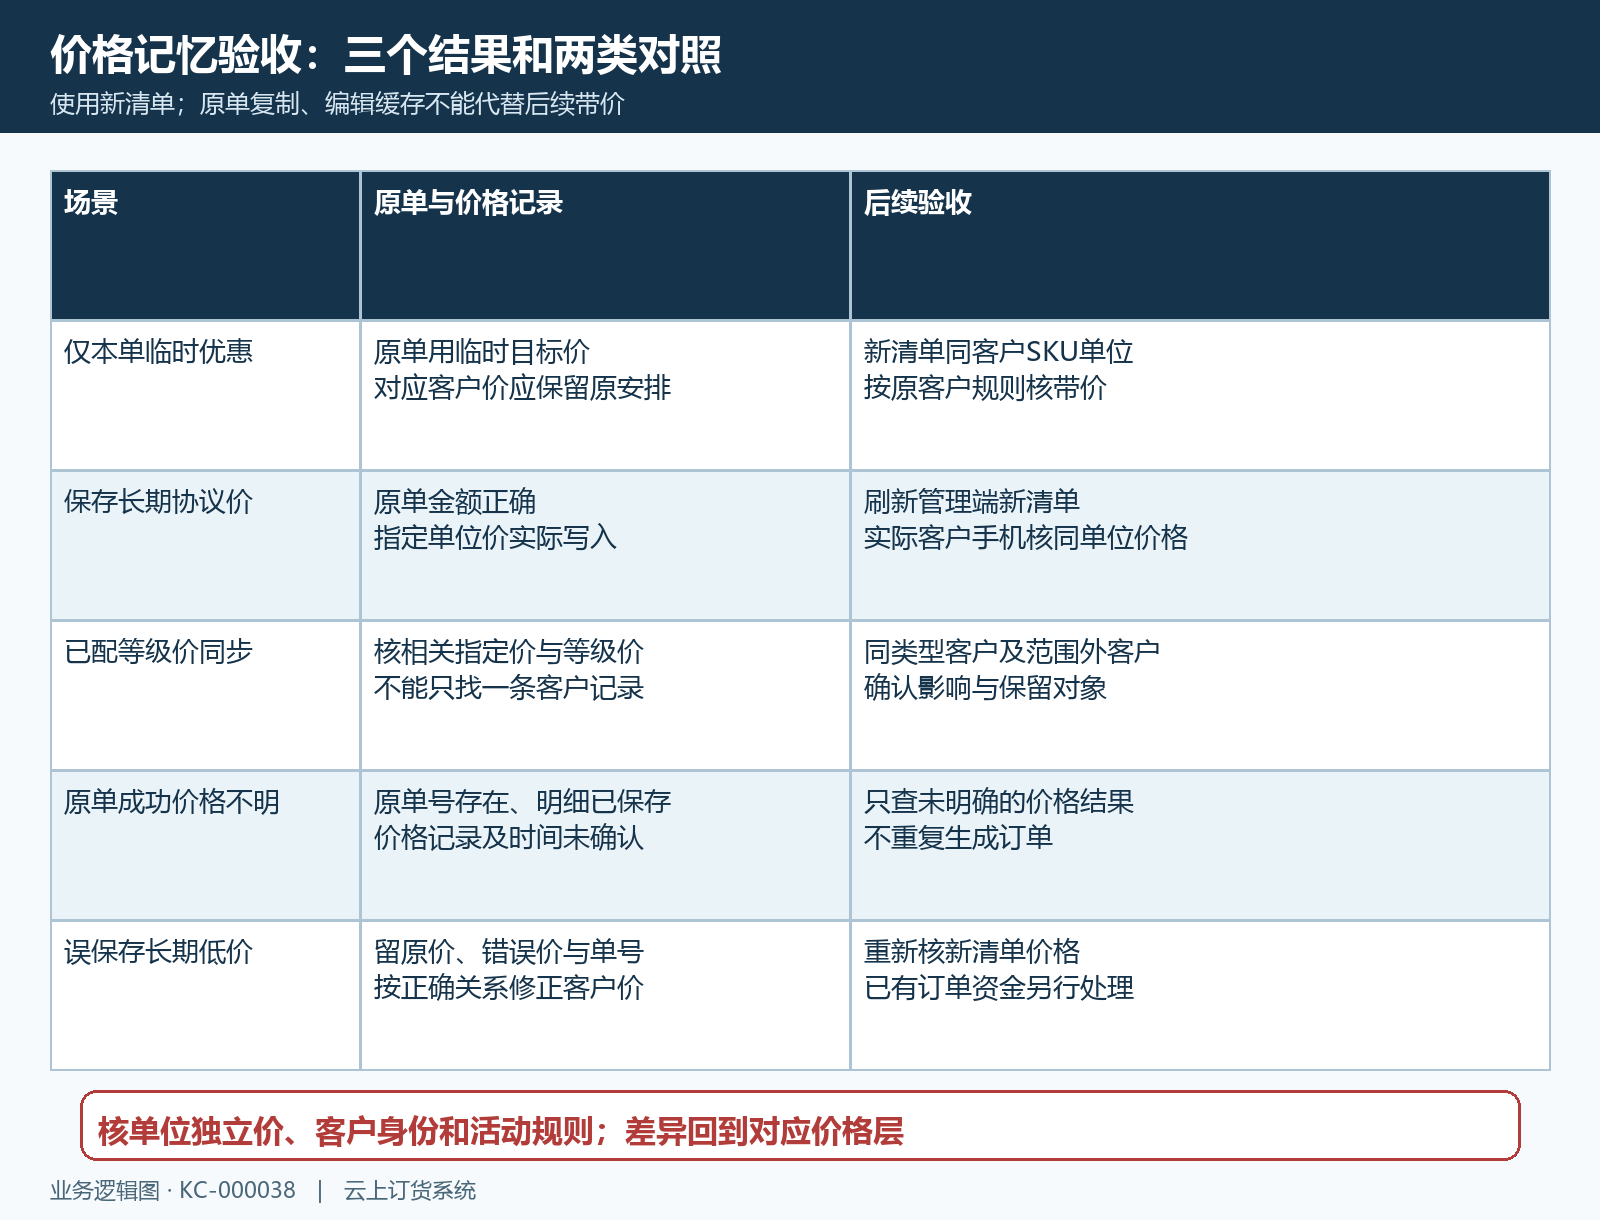Click the line 指定单位价实际写入
The width and height of the screenshot is (1600, 1220).
coord(495,538)
